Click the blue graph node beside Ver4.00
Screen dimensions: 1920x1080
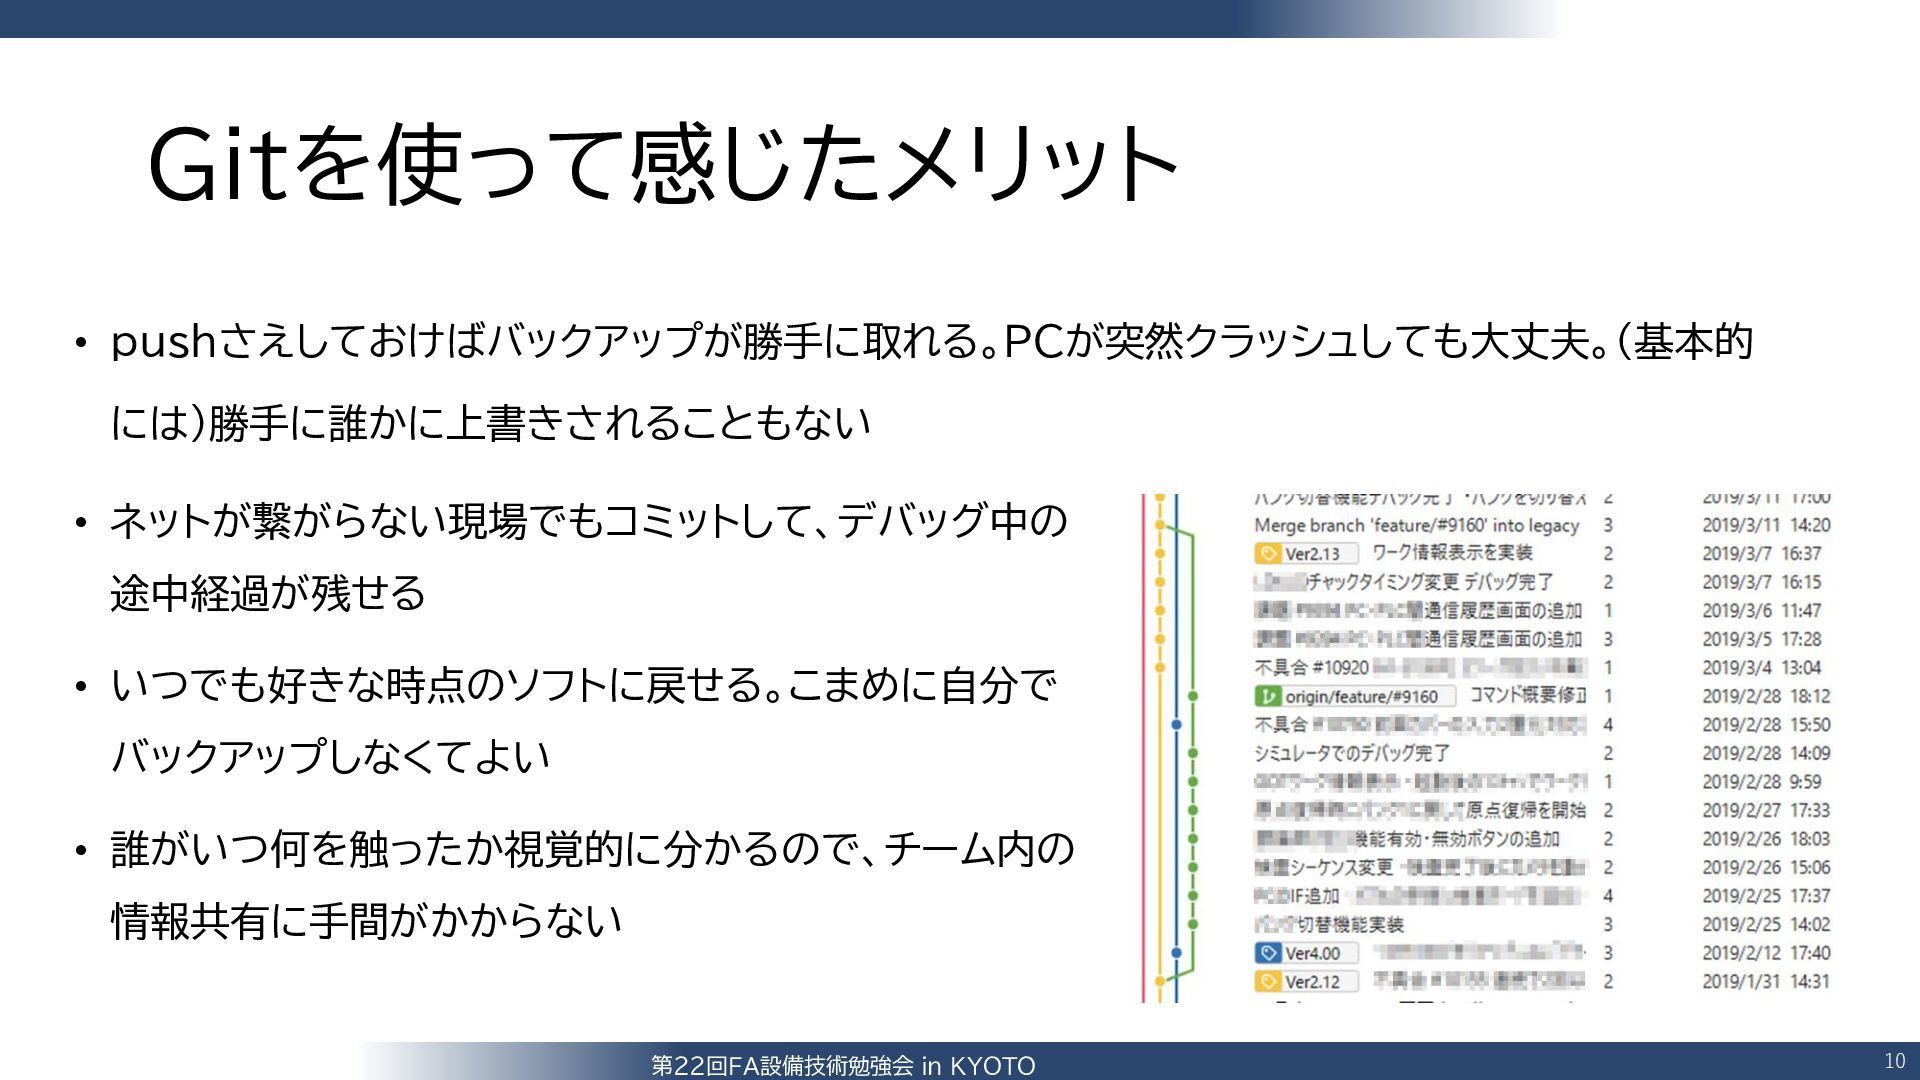1176,953
